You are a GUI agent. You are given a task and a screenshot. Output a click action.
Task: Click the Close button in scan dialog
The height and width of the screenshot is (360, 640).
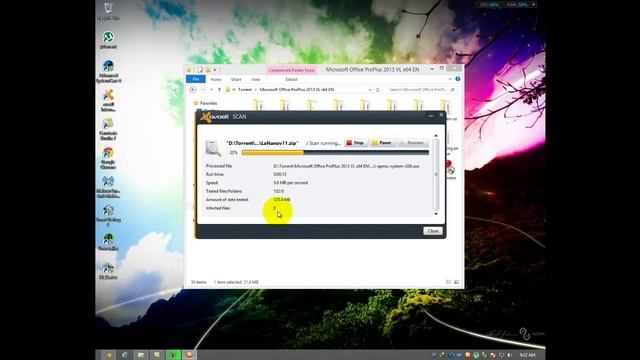tap(433, 231)
